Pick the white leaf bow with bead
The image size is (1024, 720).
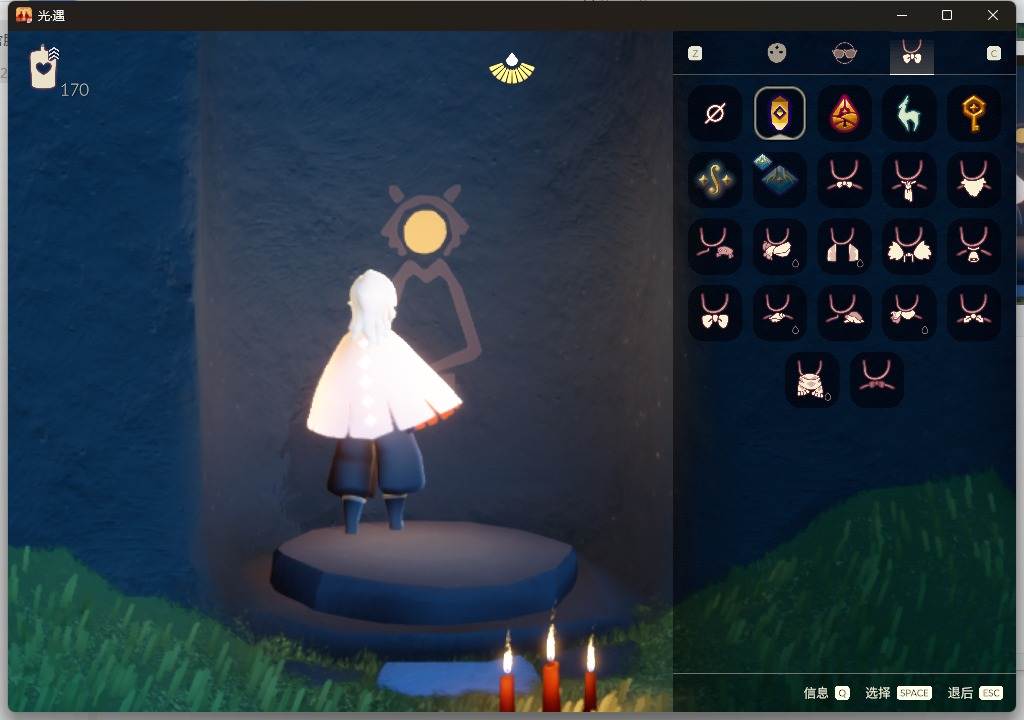click(x=973, y=313)
